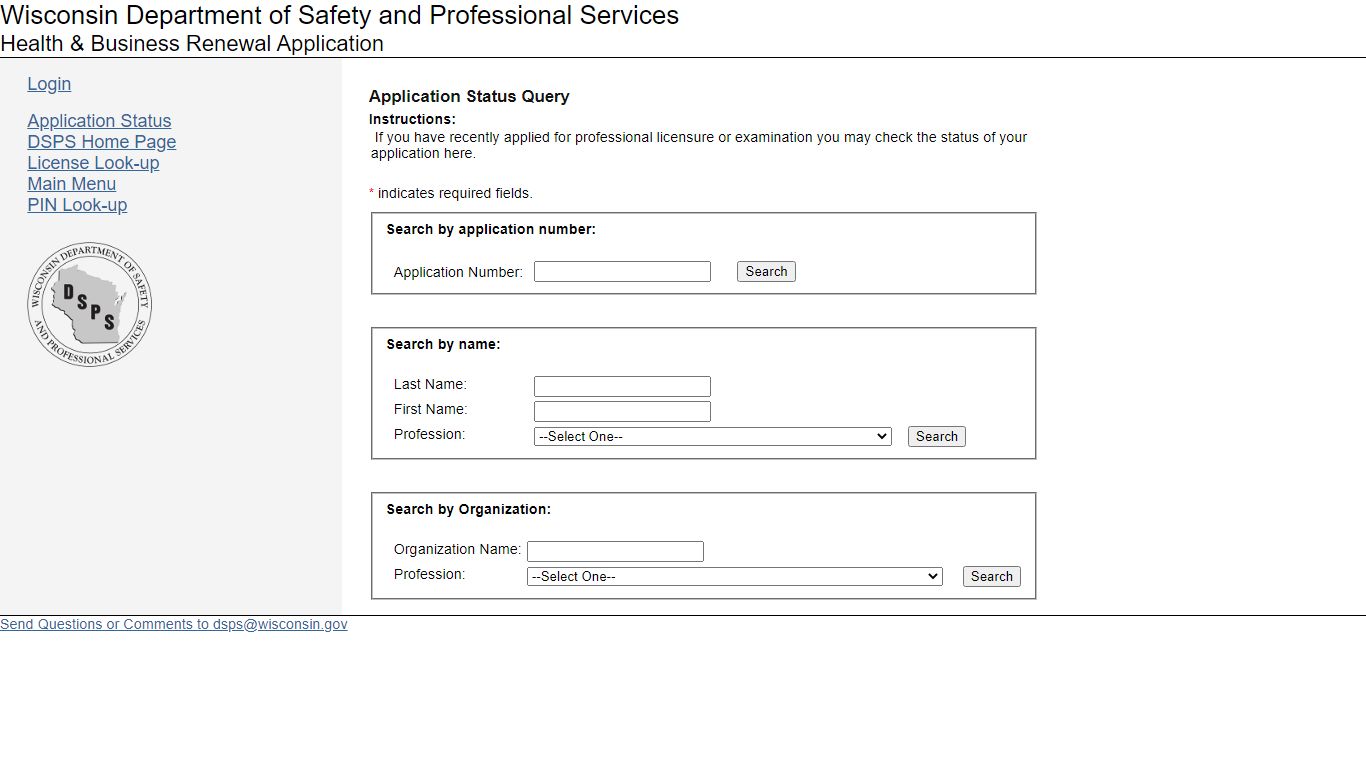
Task: Click the 'Application Number:' label
Action: [x=458, y=272]
